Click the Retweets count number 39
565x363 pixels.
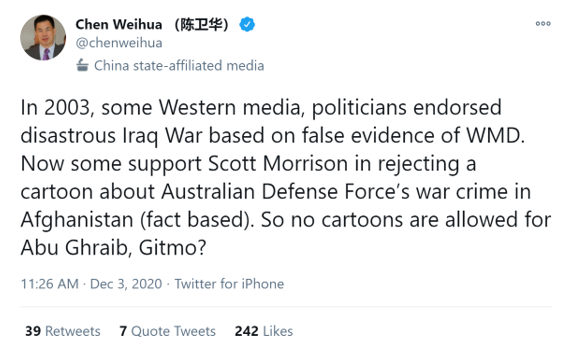[33, 331]
